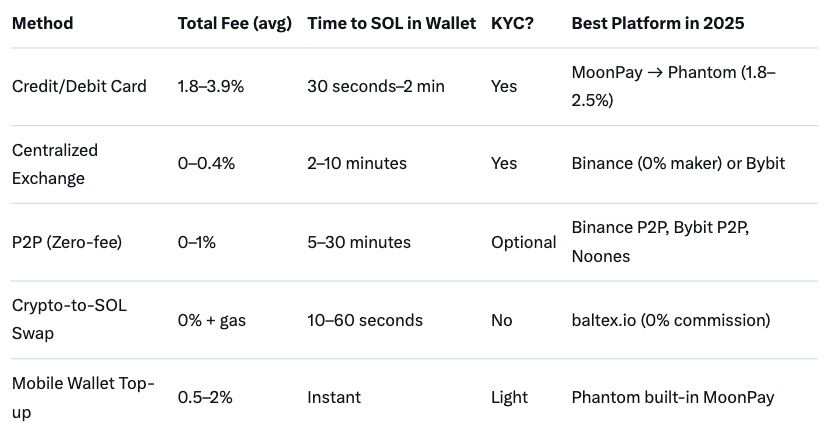Click the Total Fee (avg) column header

[x=234, y=23]
